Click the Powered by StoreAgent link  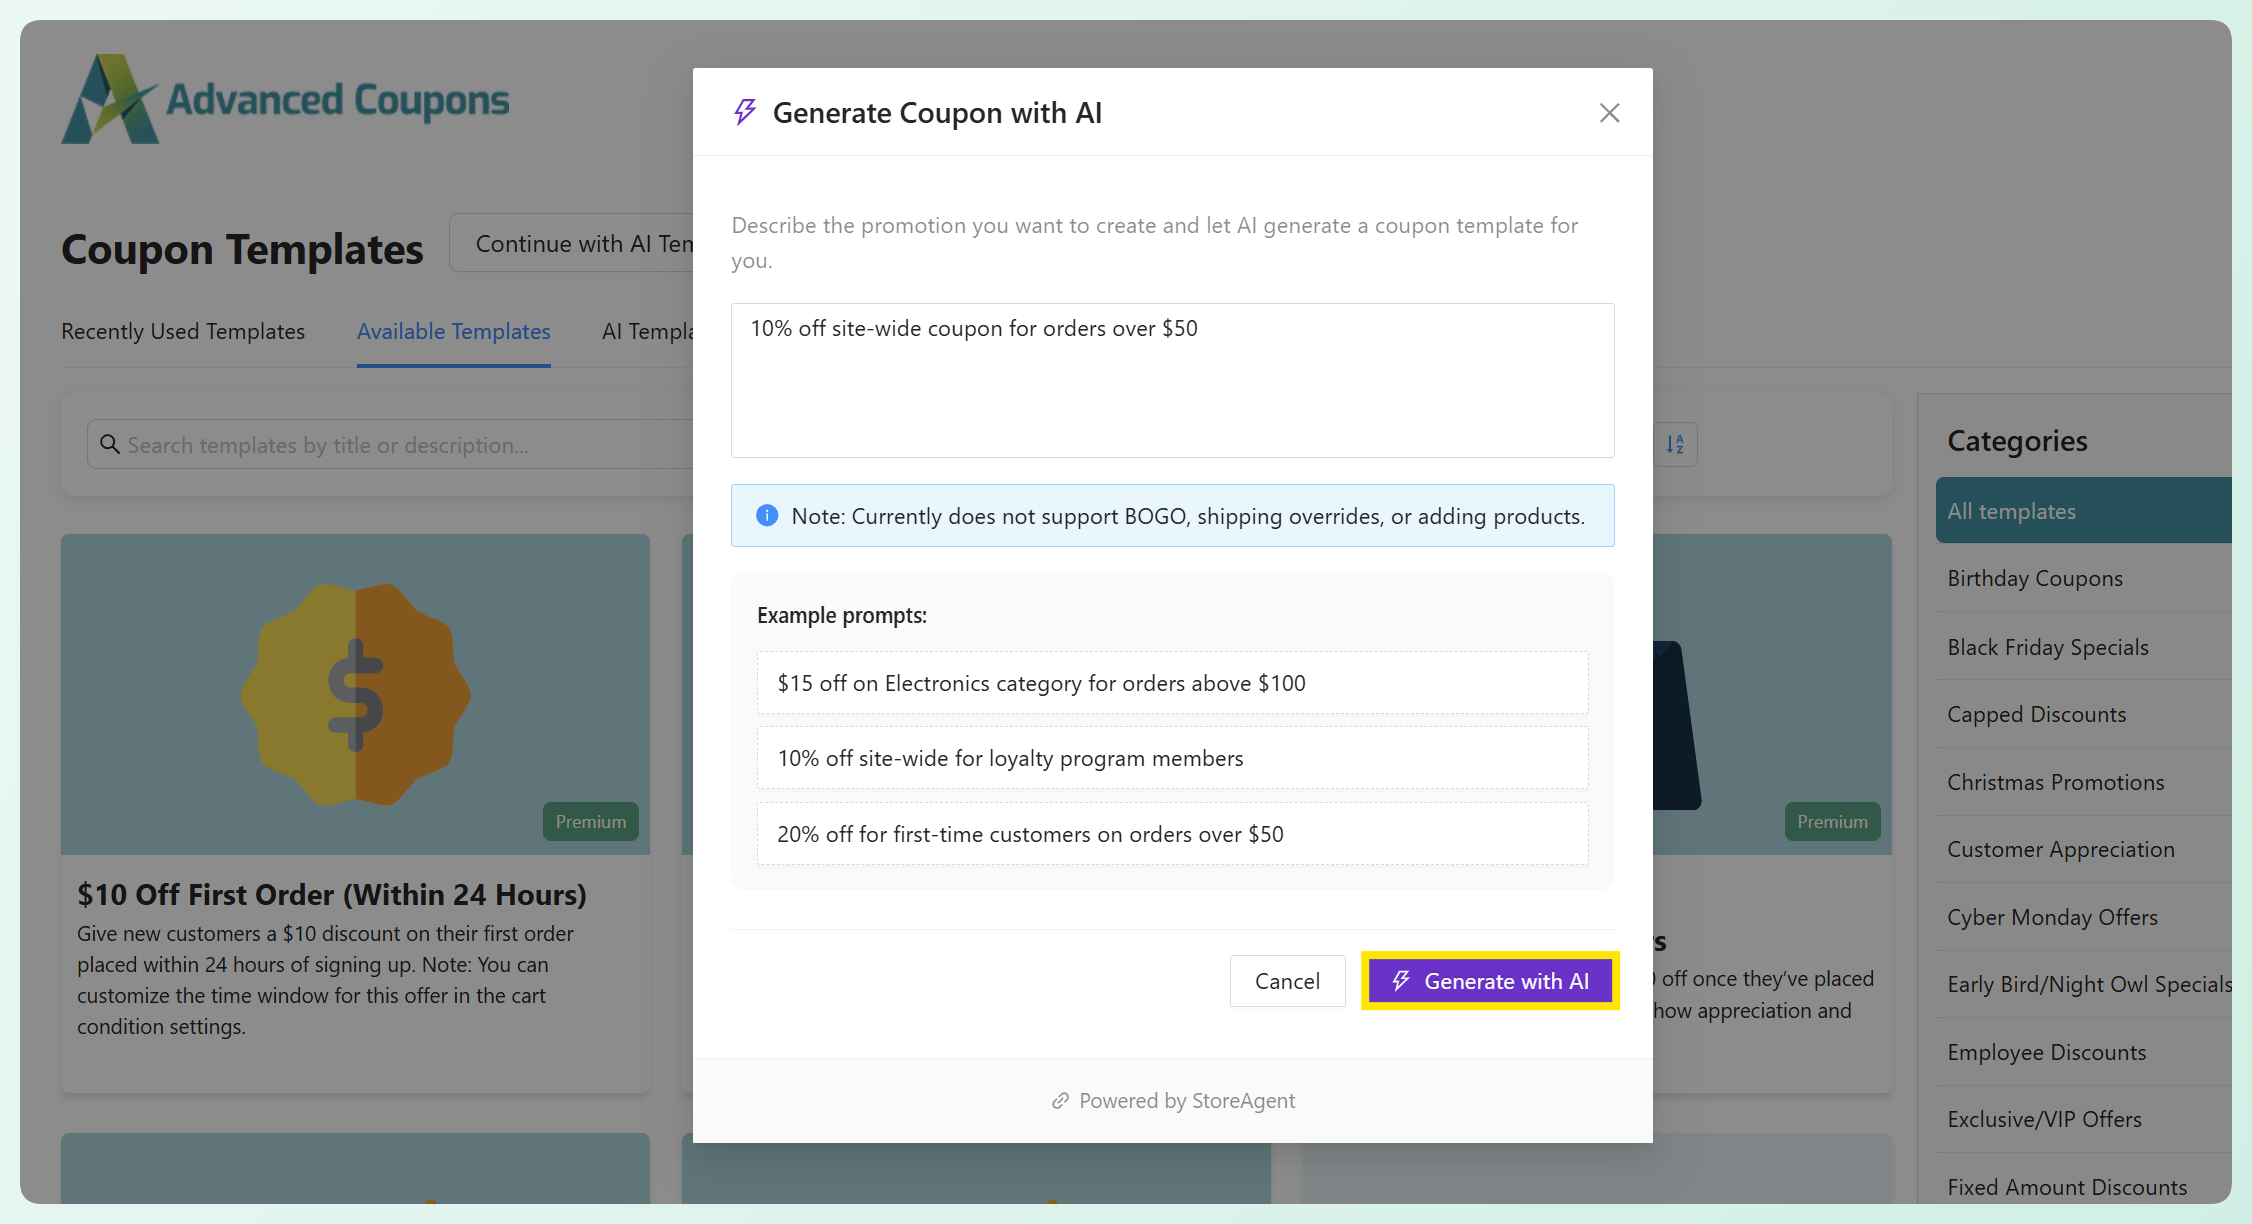1186,1101
